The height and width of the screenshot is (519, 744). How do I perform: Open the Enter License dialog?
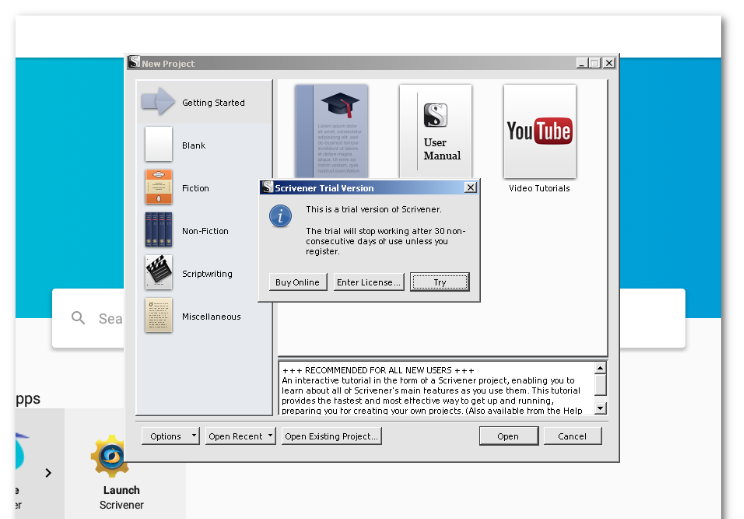[369, 282]
